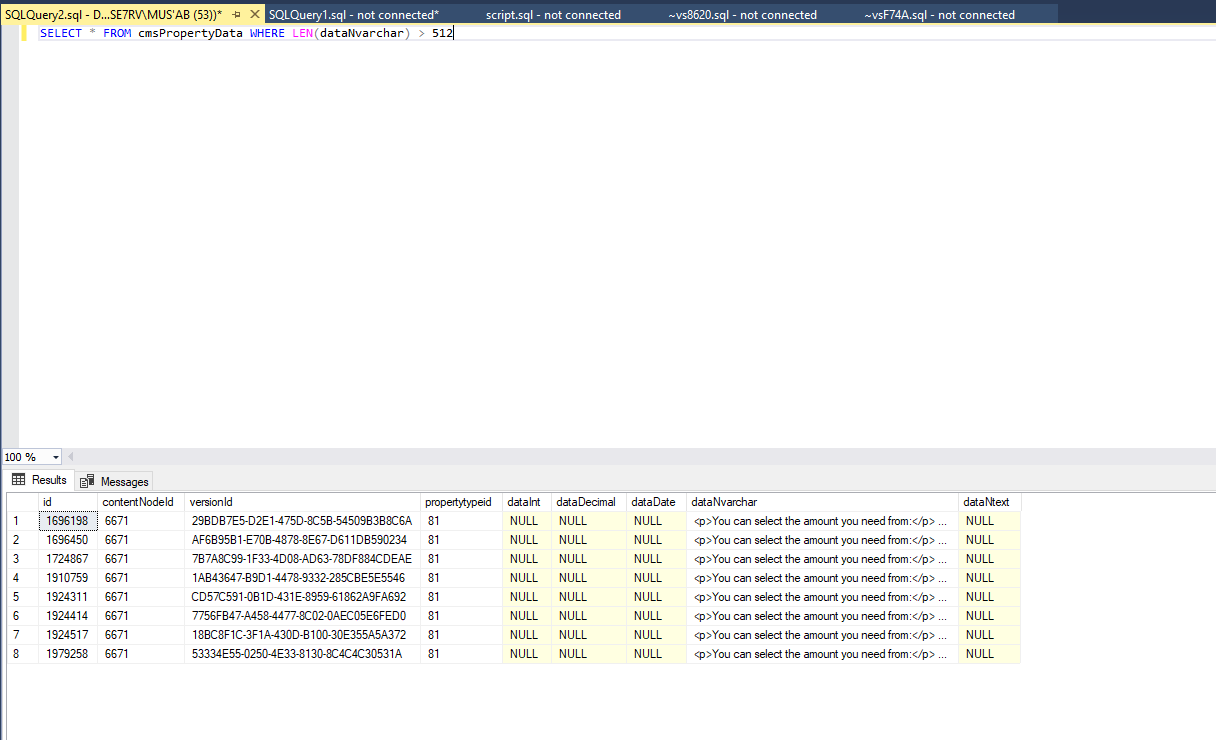Click versionId 7756FB47-A458-4477-8C02-0AEC05E6FED0
Image resolution: width=1216 pixels, height=740 pixels.
303,616
